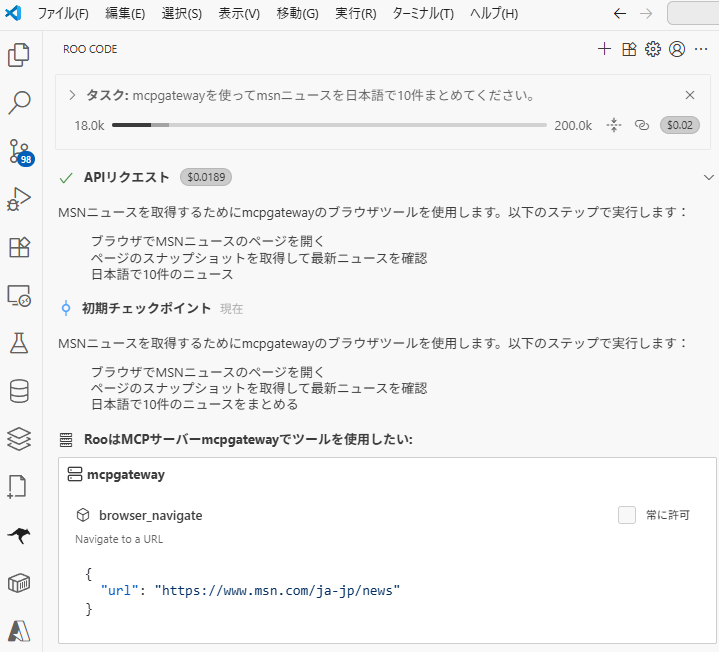Enable the 常に許可 checkbox for browser_navigate

tap(627, 515)
